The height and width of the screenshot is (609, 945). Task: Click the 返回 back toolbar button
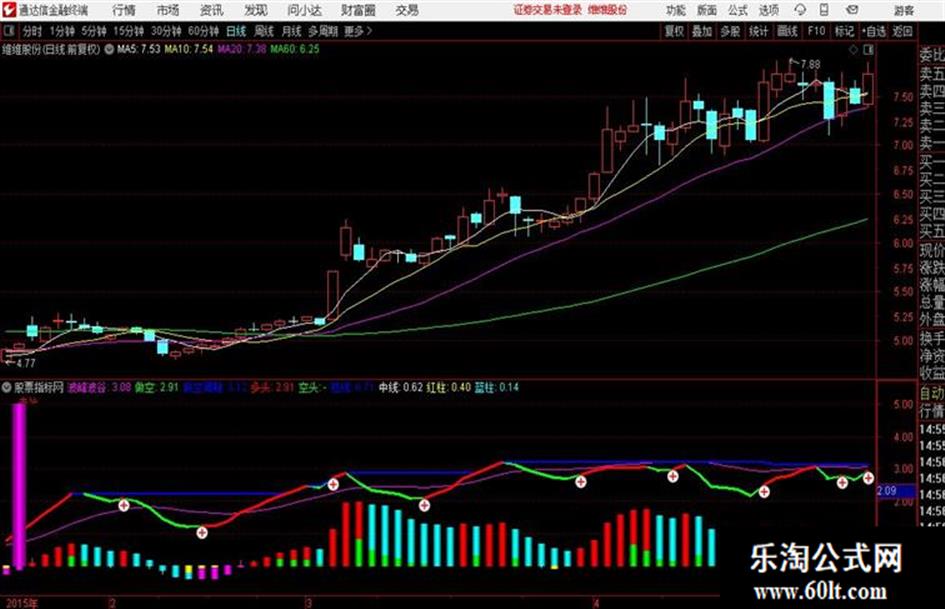pyautogui.click(x=902, y=31)
